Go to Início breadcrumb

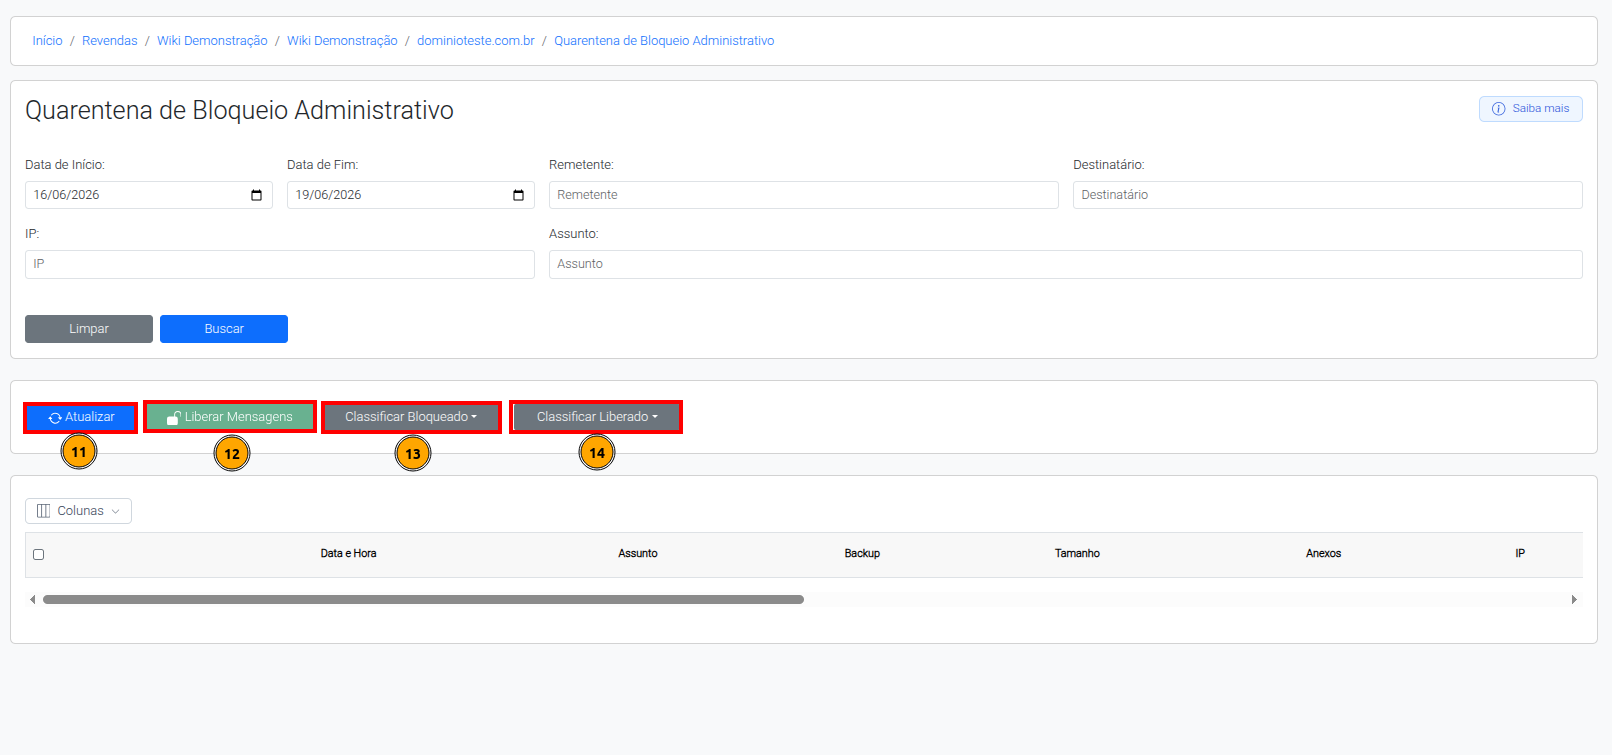point(47,41)
